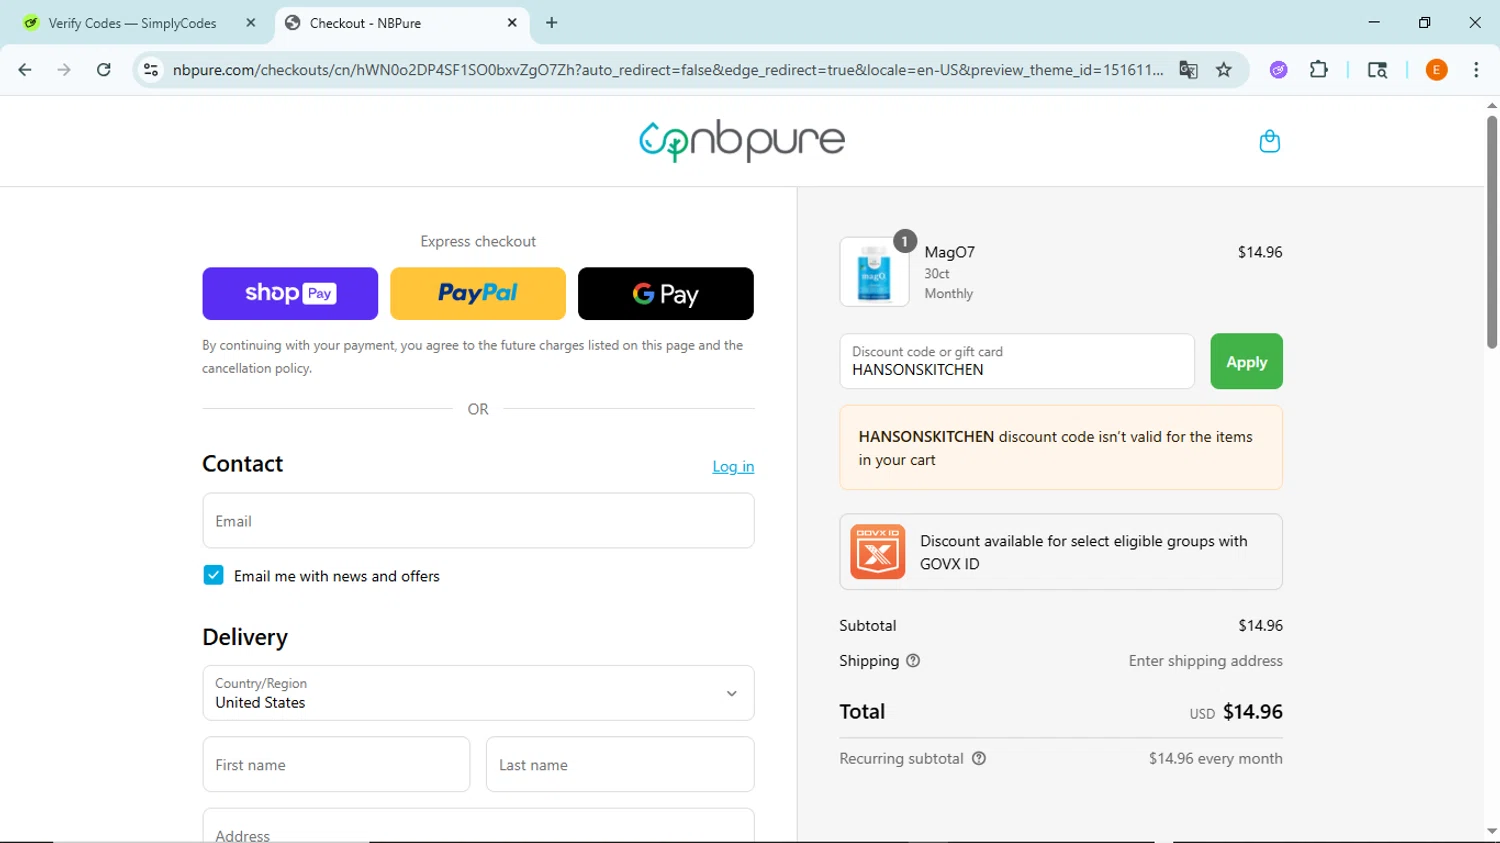This screenshot has height=843, width=1500.
Task: Go back using the browser back arrow
Action: 25,70
